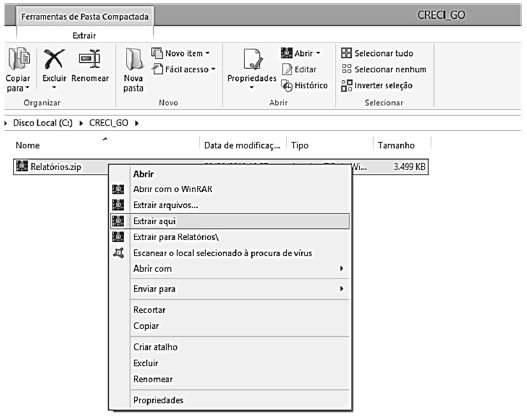The width and height of the screenshot is (527, 418).
Task: Open the Extrair ribbon tab
Action: [84, 36]
